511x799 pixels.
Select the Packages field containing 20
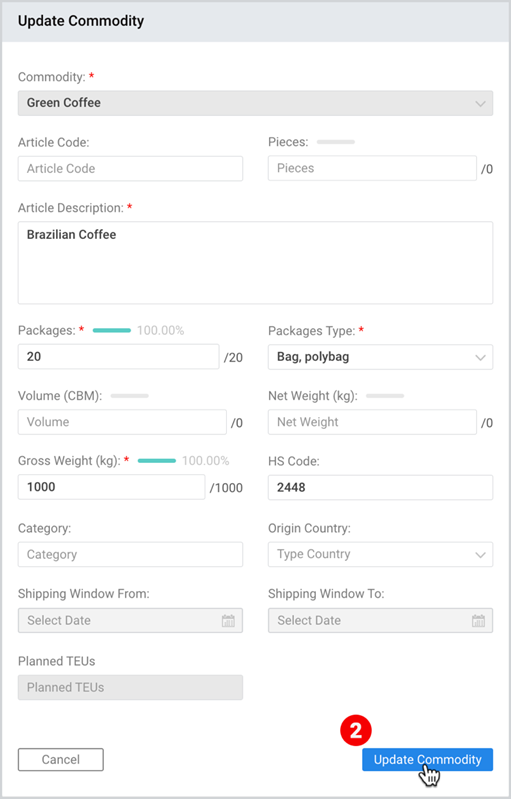119,357
